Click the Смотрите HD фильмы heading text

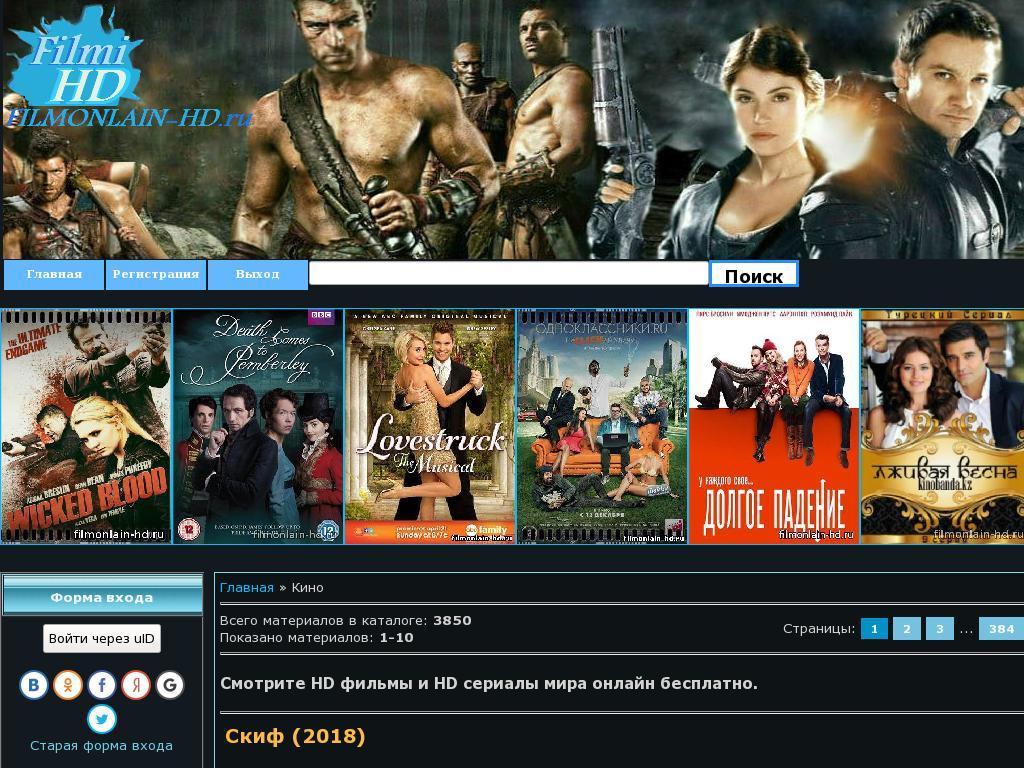[x=488, y=684]
